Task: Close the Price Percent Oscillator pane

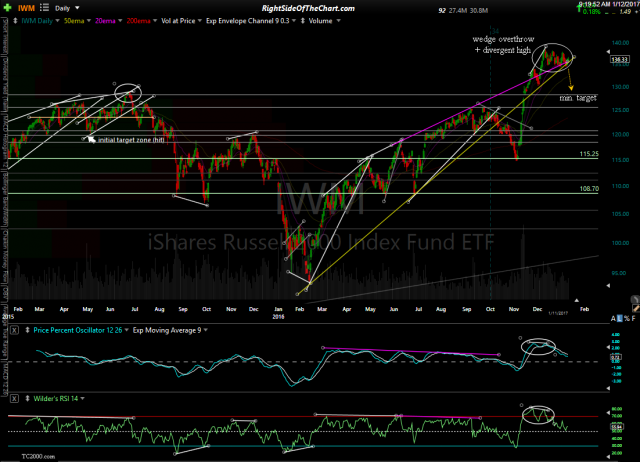Action: coord(14,330)
